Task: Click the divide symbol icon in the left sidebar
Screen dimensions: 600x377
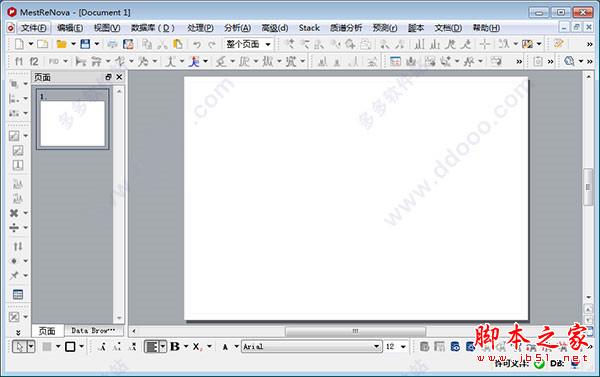Action: click(x=14, y=228)
